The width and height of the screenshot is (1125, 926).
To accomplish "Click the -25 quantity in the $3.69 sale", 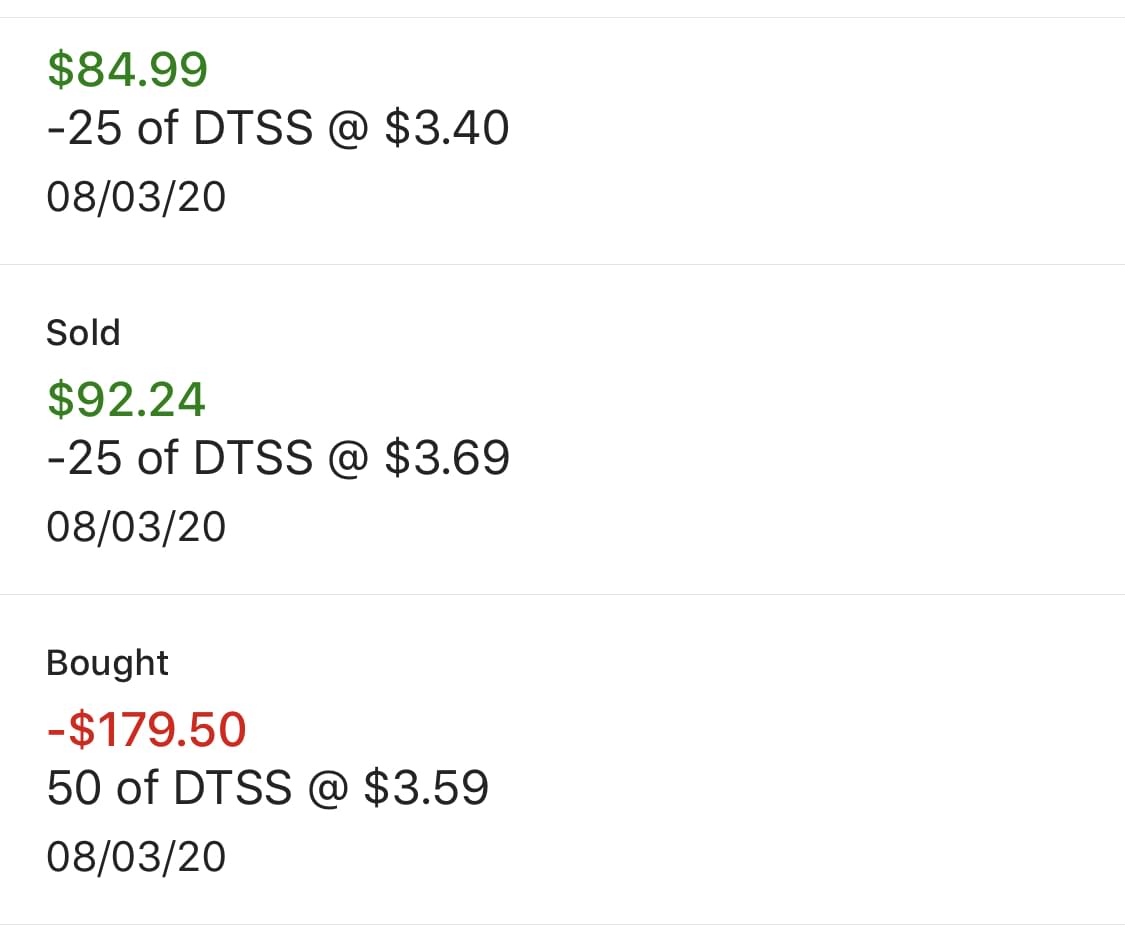I will click(x=85, y=458).
